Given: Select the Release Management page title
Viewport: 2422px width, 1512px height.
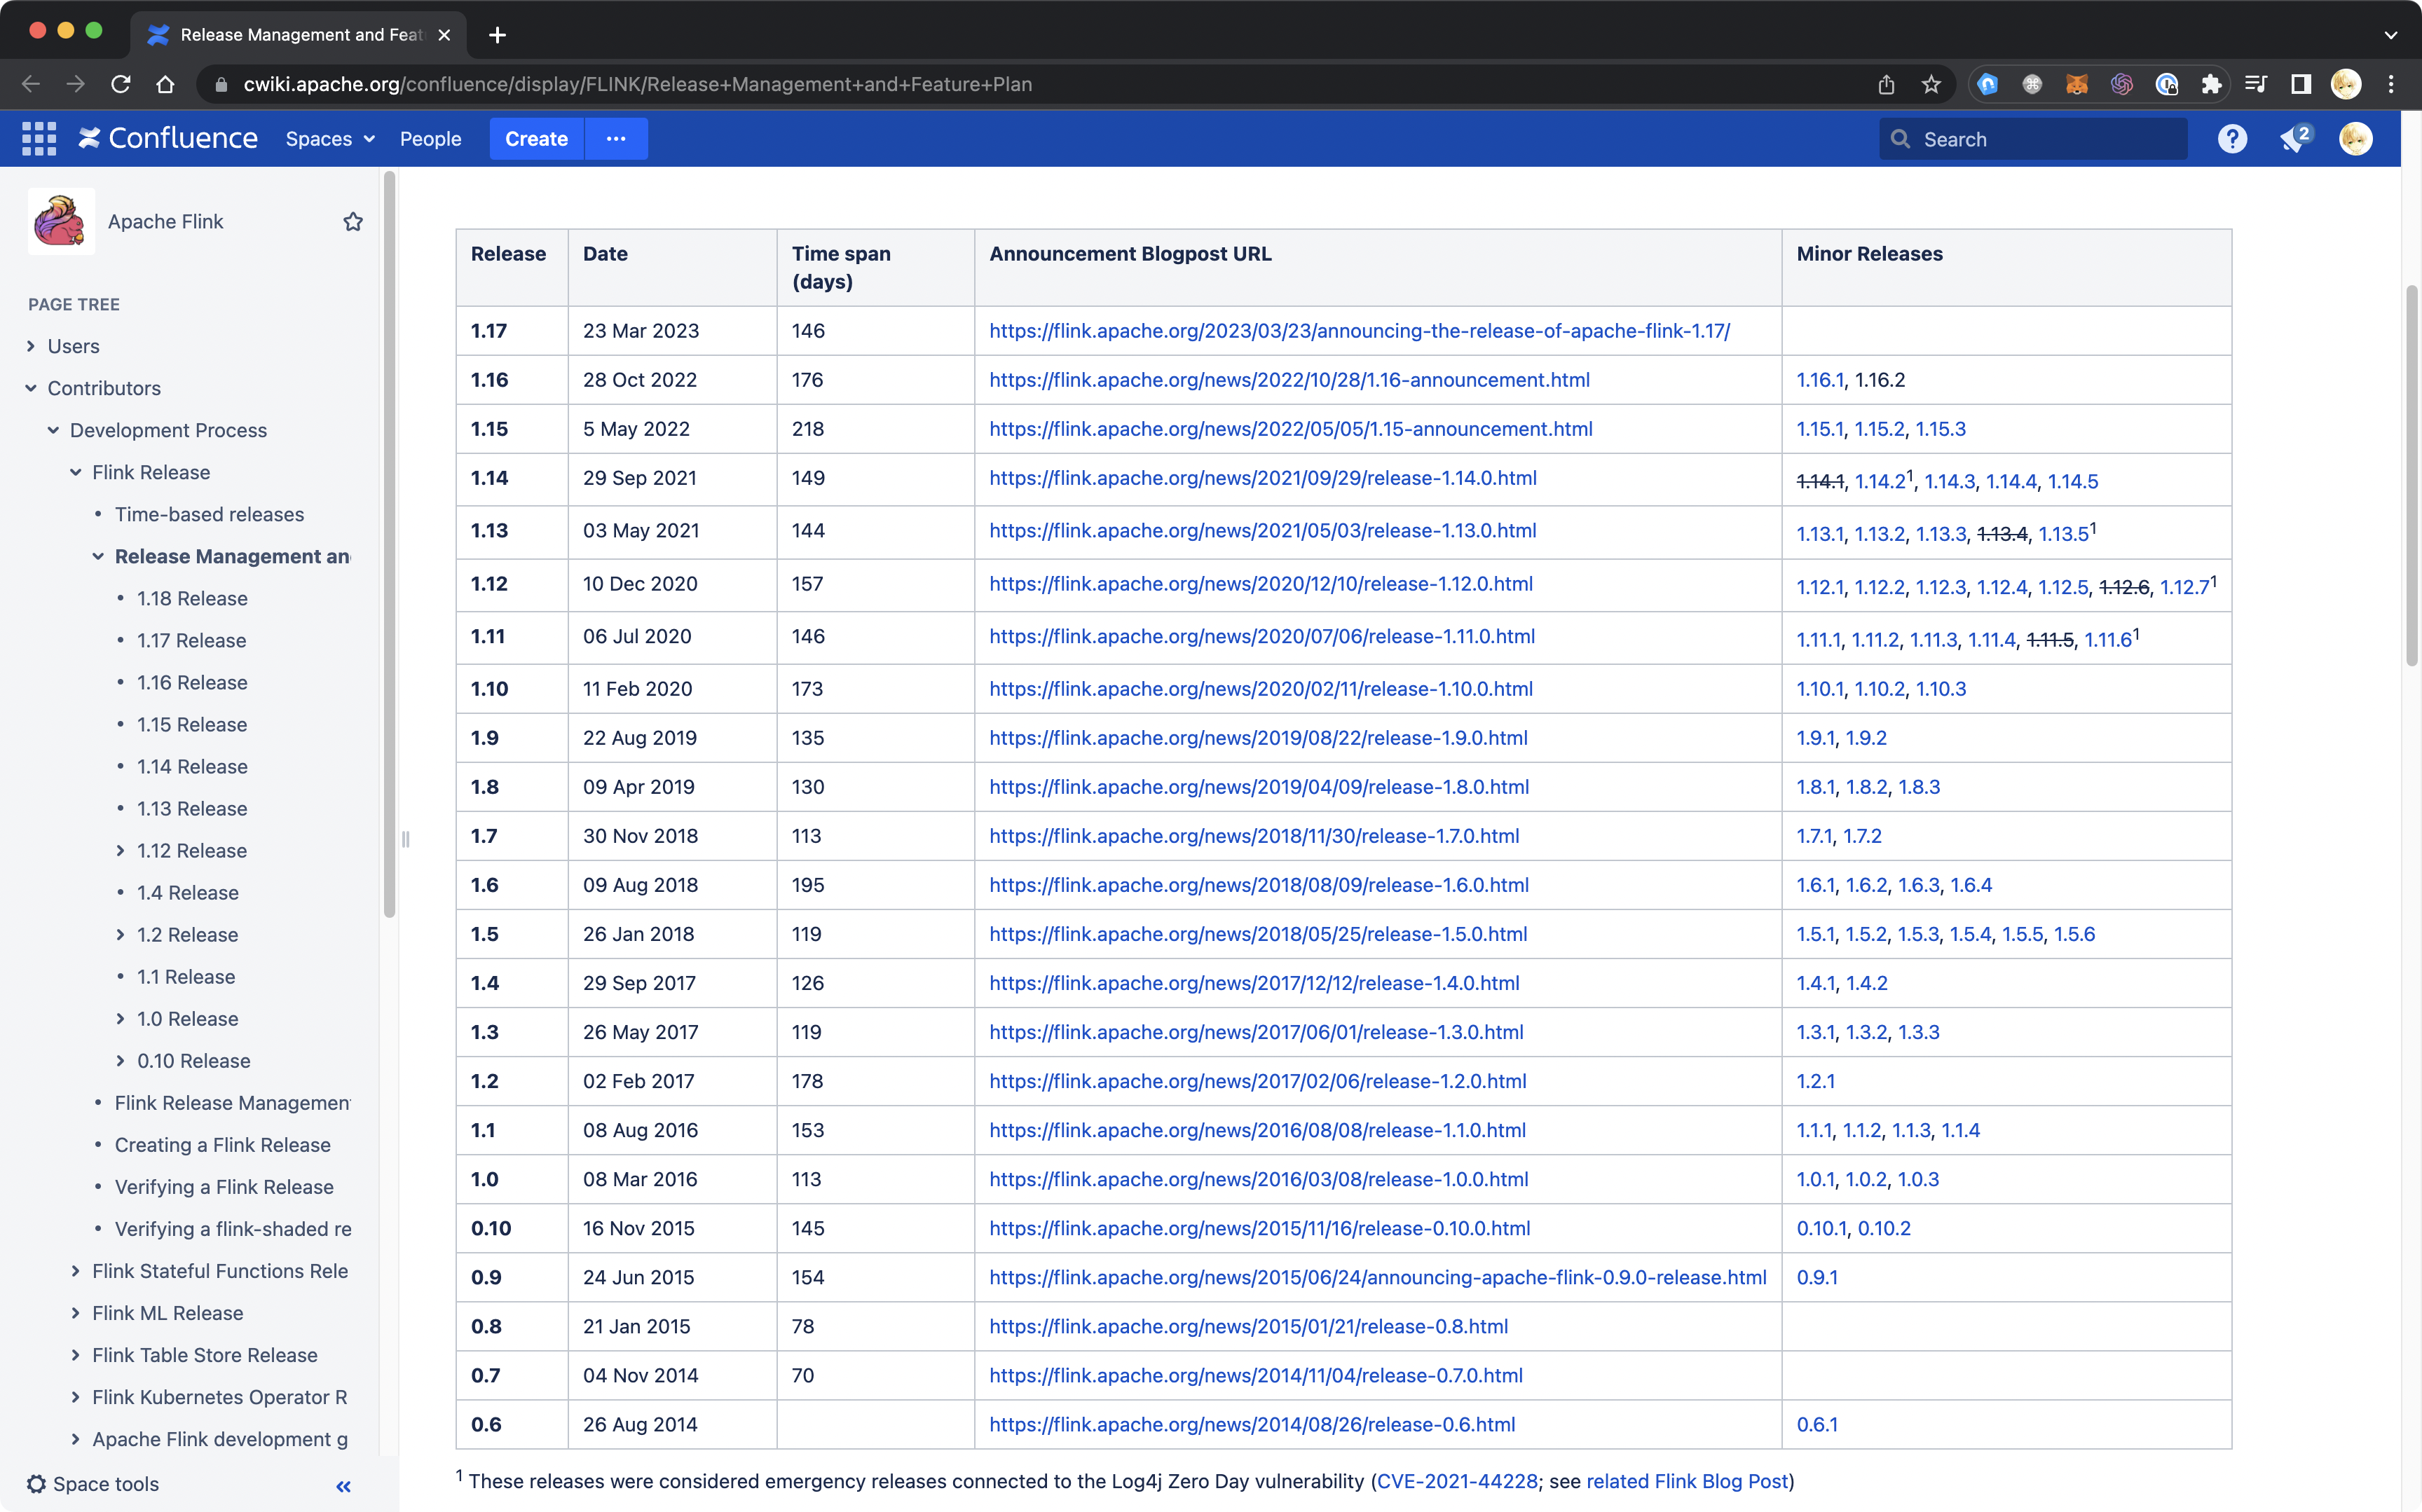Looking at the screenshot, I should (233, 556).
